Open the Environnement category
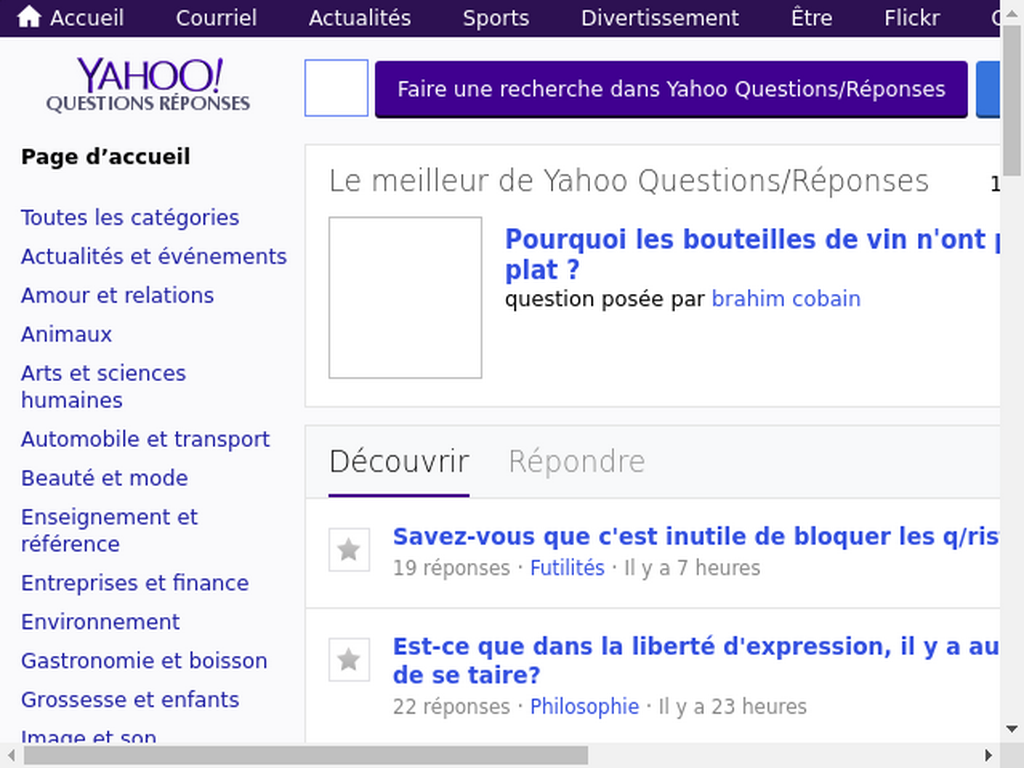This screenshot has height=768, width=1024. click(x=100, y=622)
